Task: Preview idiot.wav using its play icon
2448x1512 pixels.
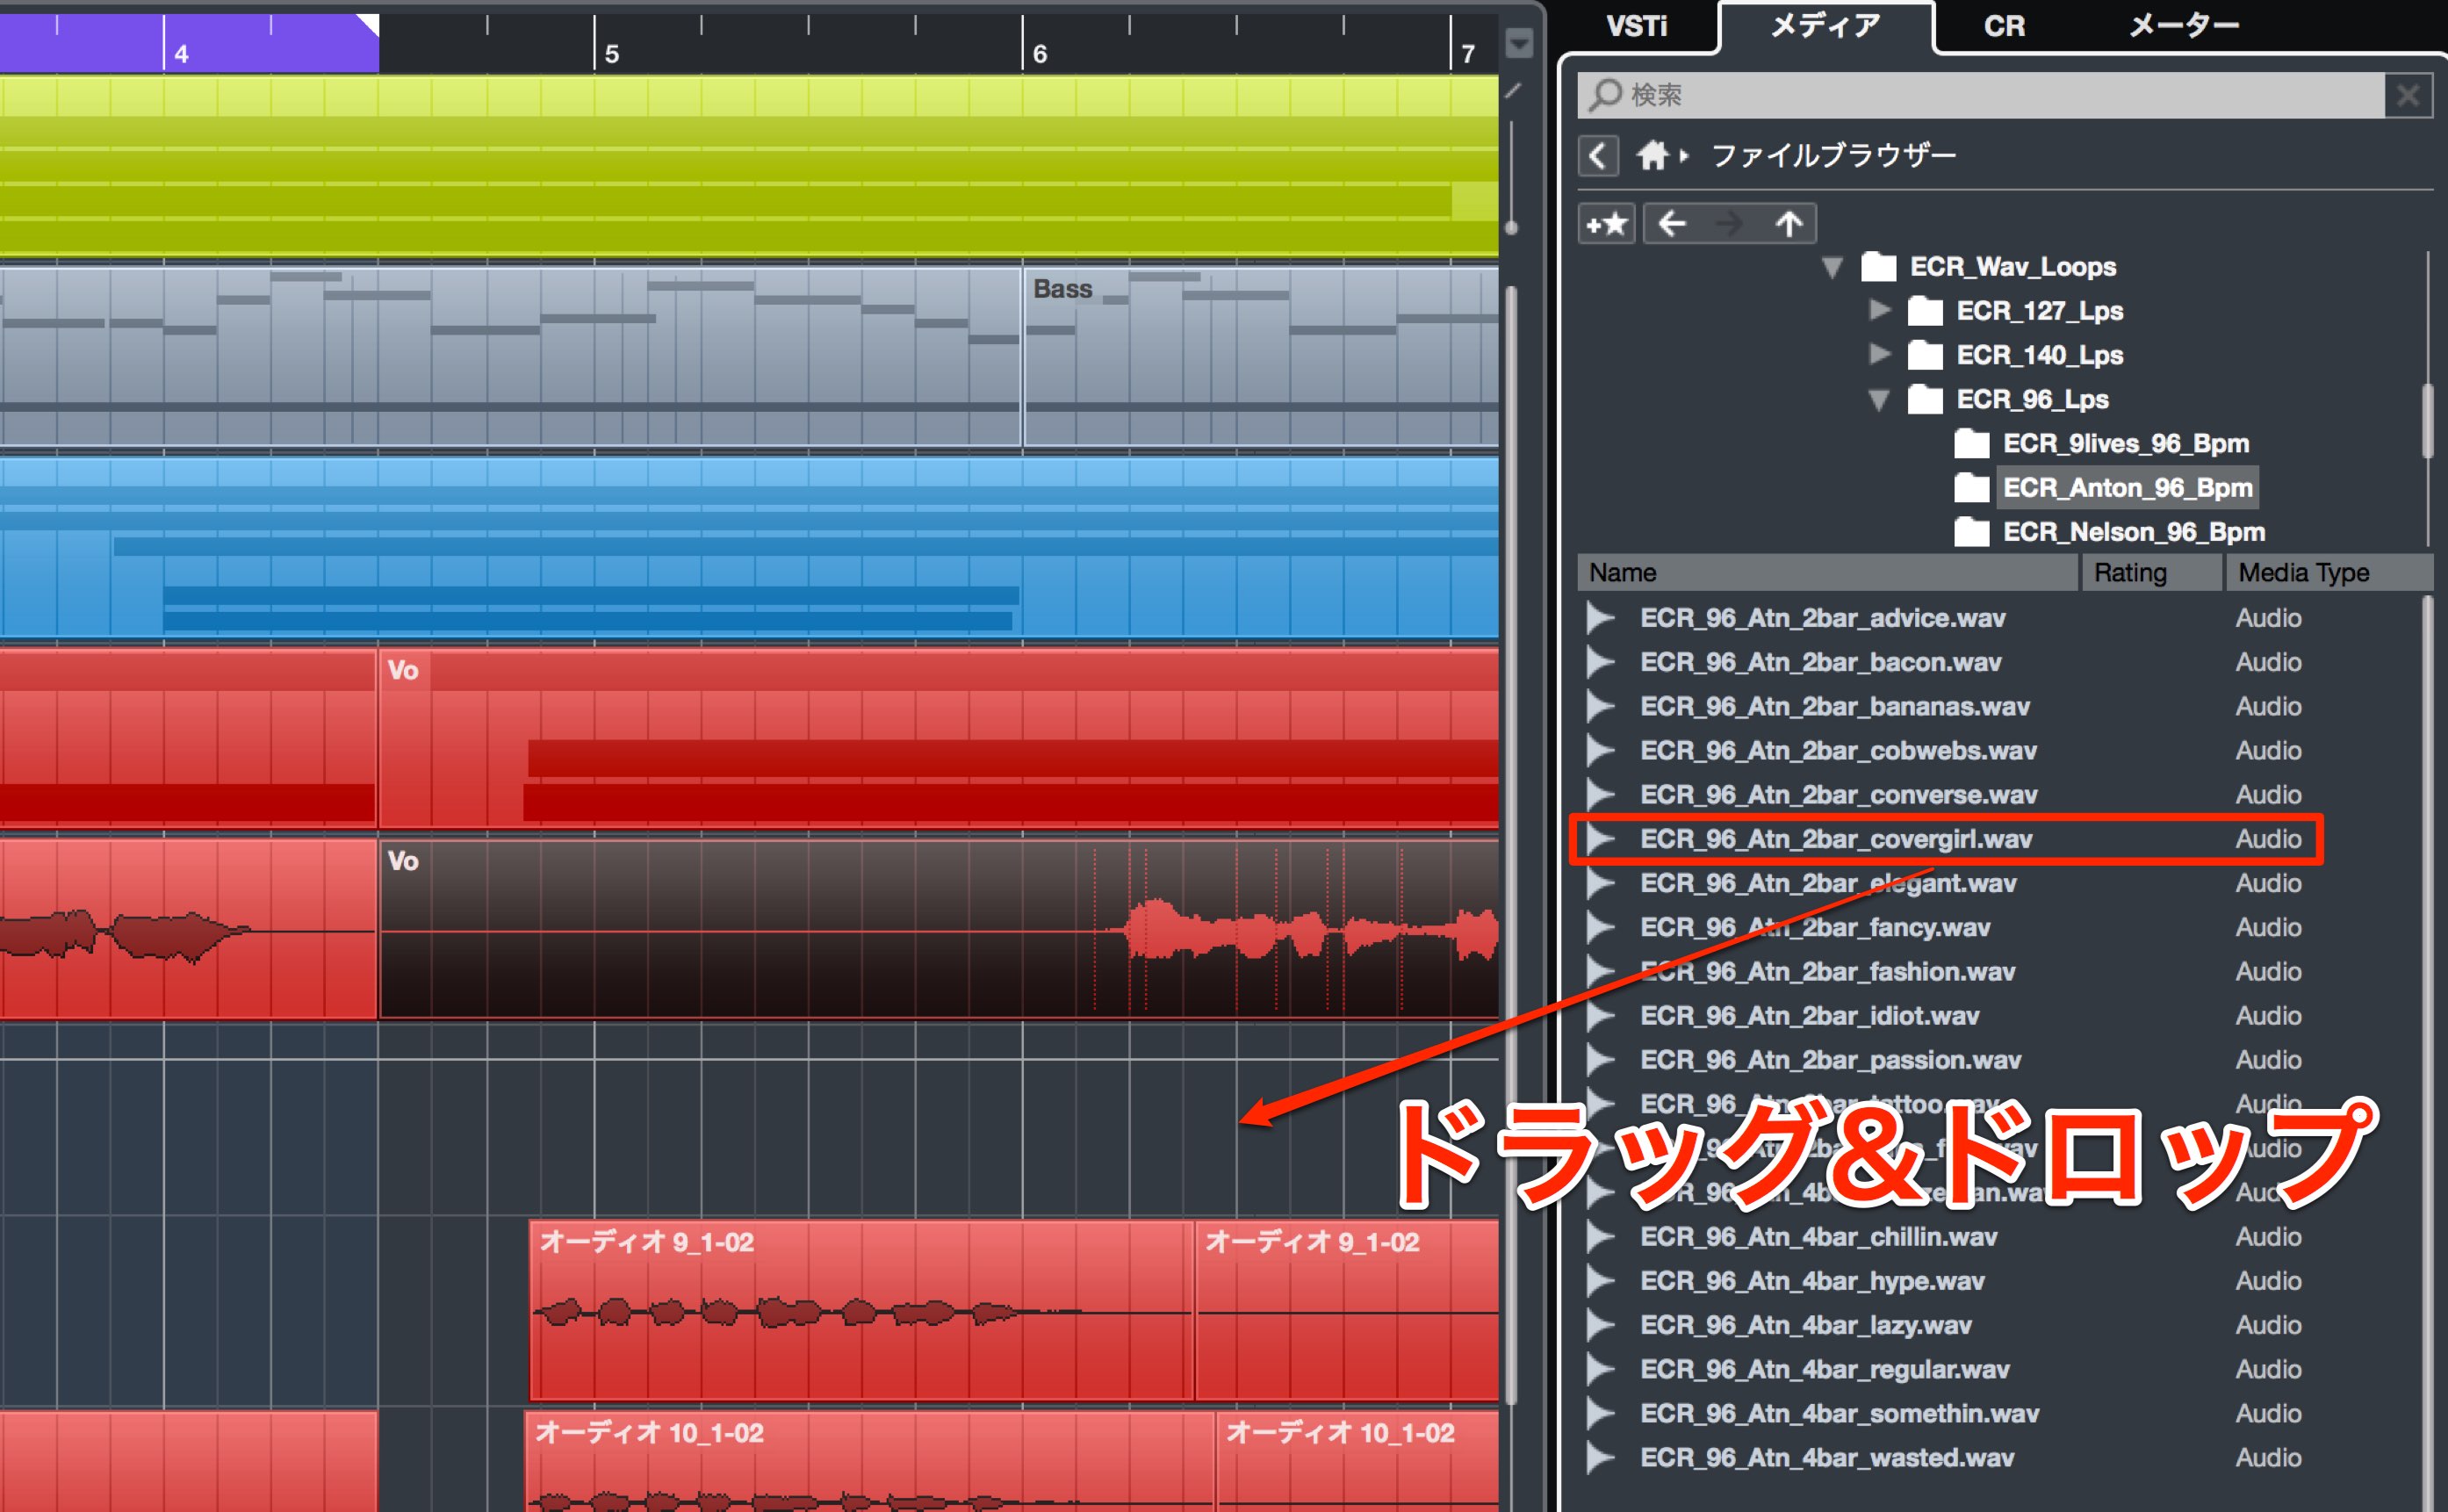Action: coord(1601,1015)
